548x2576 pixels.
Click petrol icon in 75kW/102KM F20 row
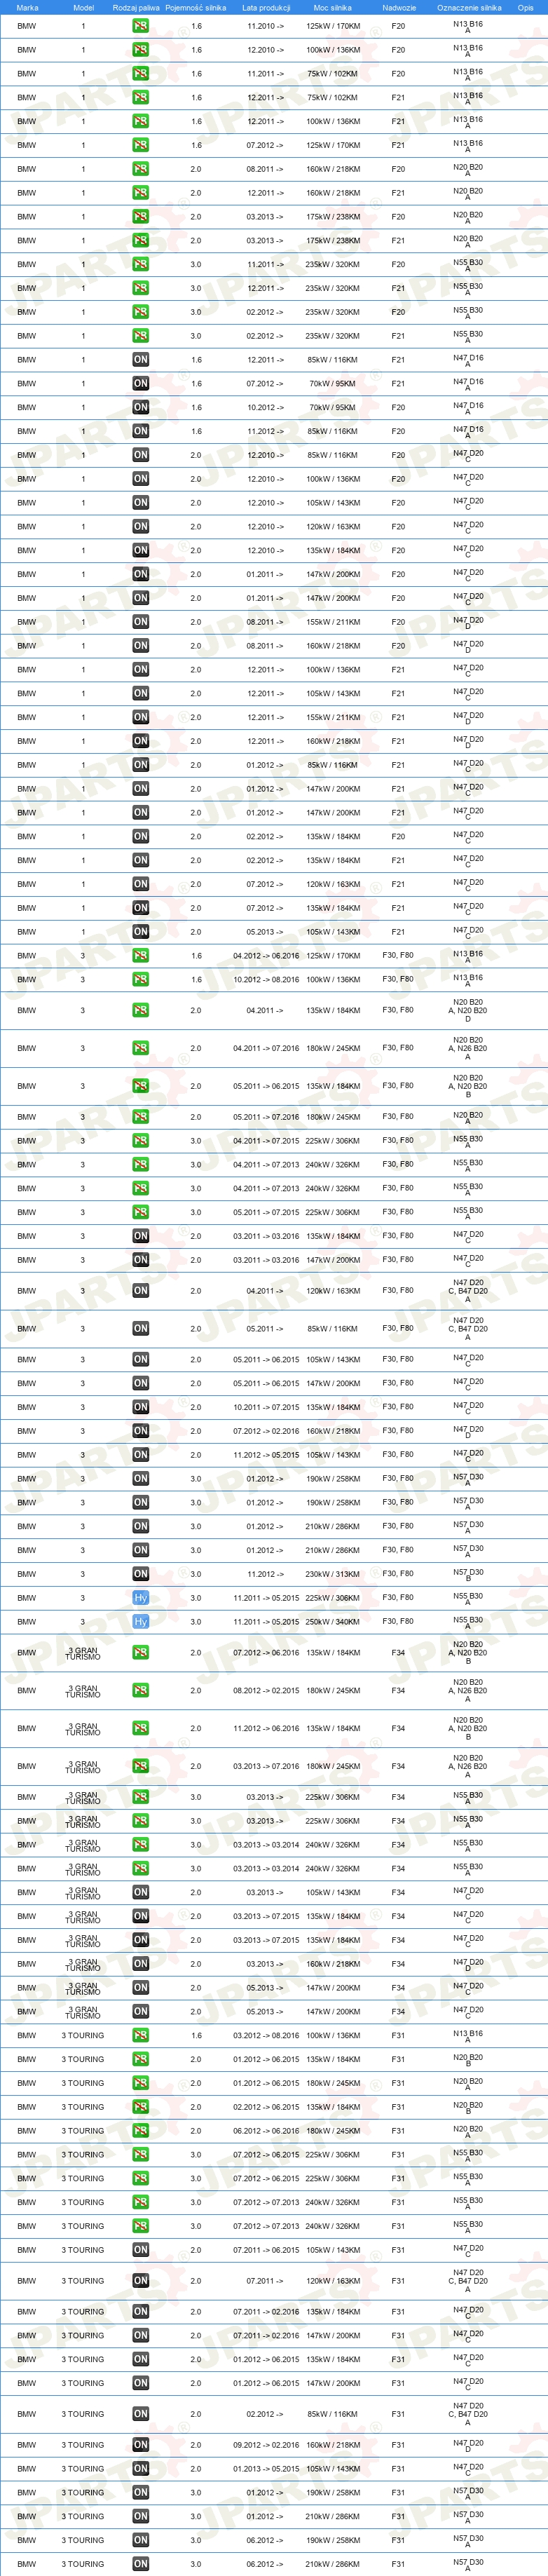[x=141, y=74]
